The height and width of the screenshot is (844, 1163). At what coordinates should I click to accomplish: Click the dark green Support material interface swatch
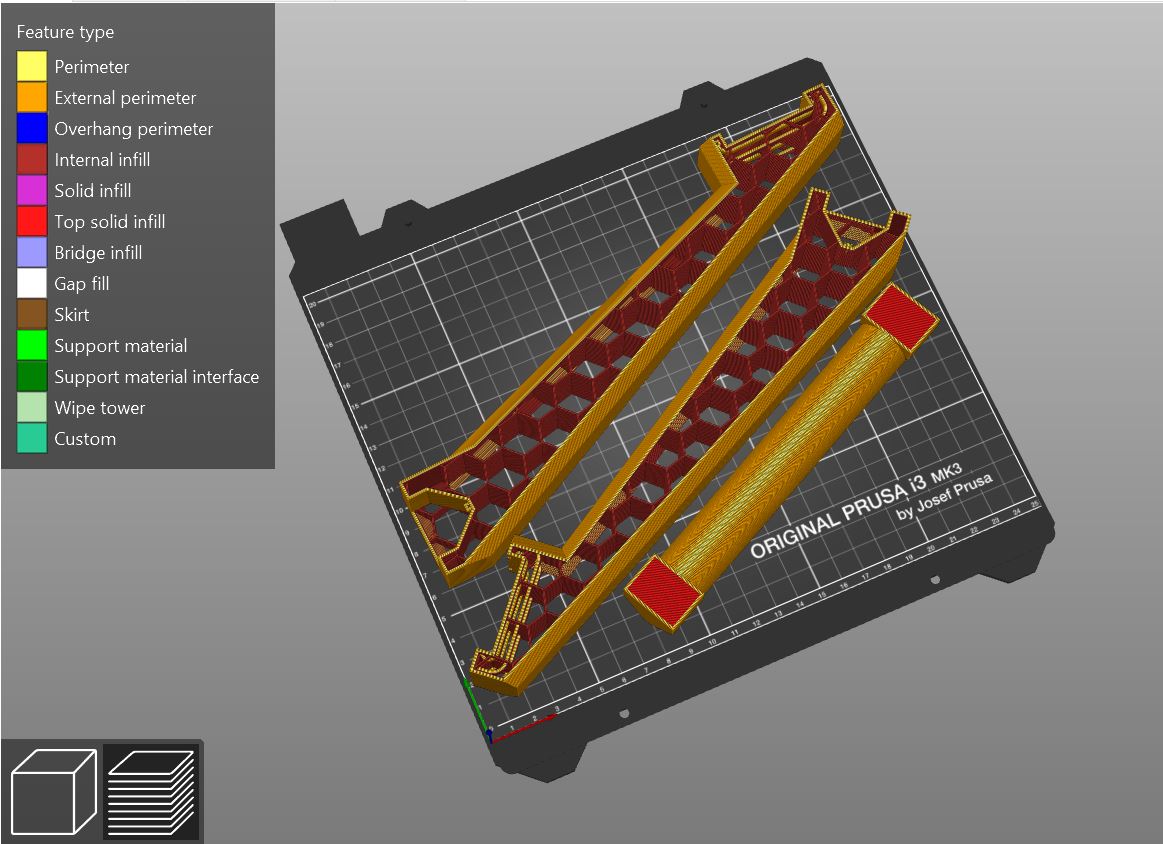[32, 377]
